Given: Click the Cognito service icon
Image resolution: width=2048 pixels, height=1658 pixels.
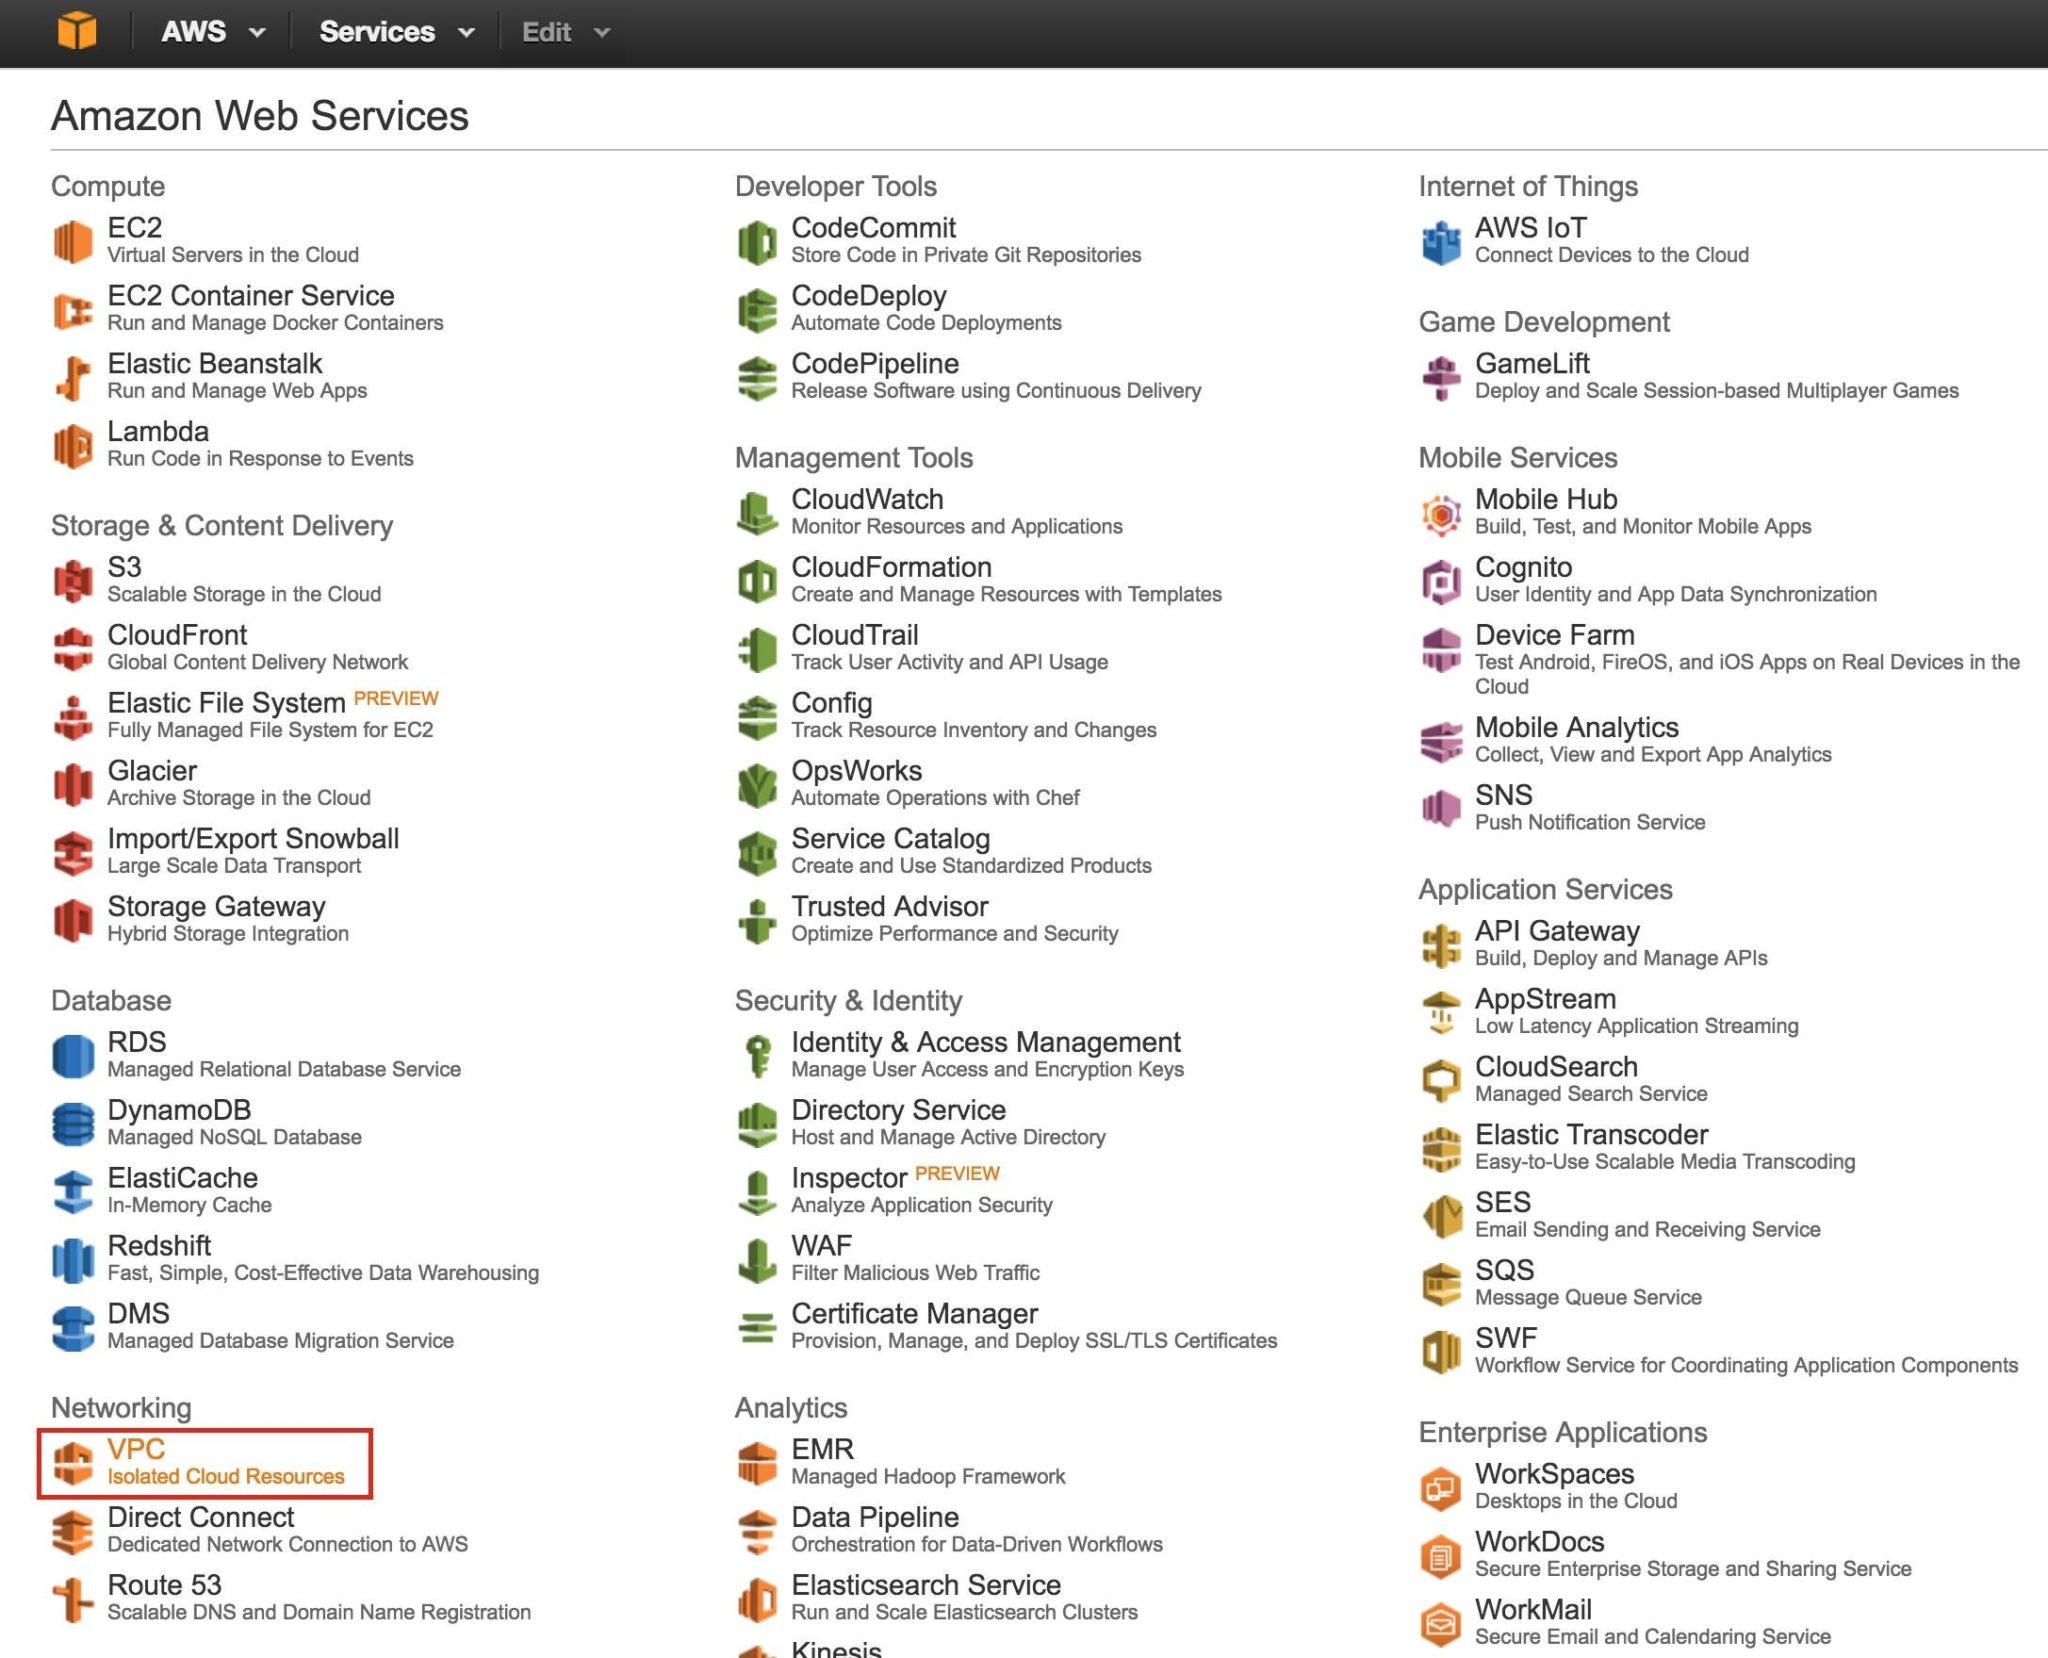Looking at the screenshot, I should 1440,580.
